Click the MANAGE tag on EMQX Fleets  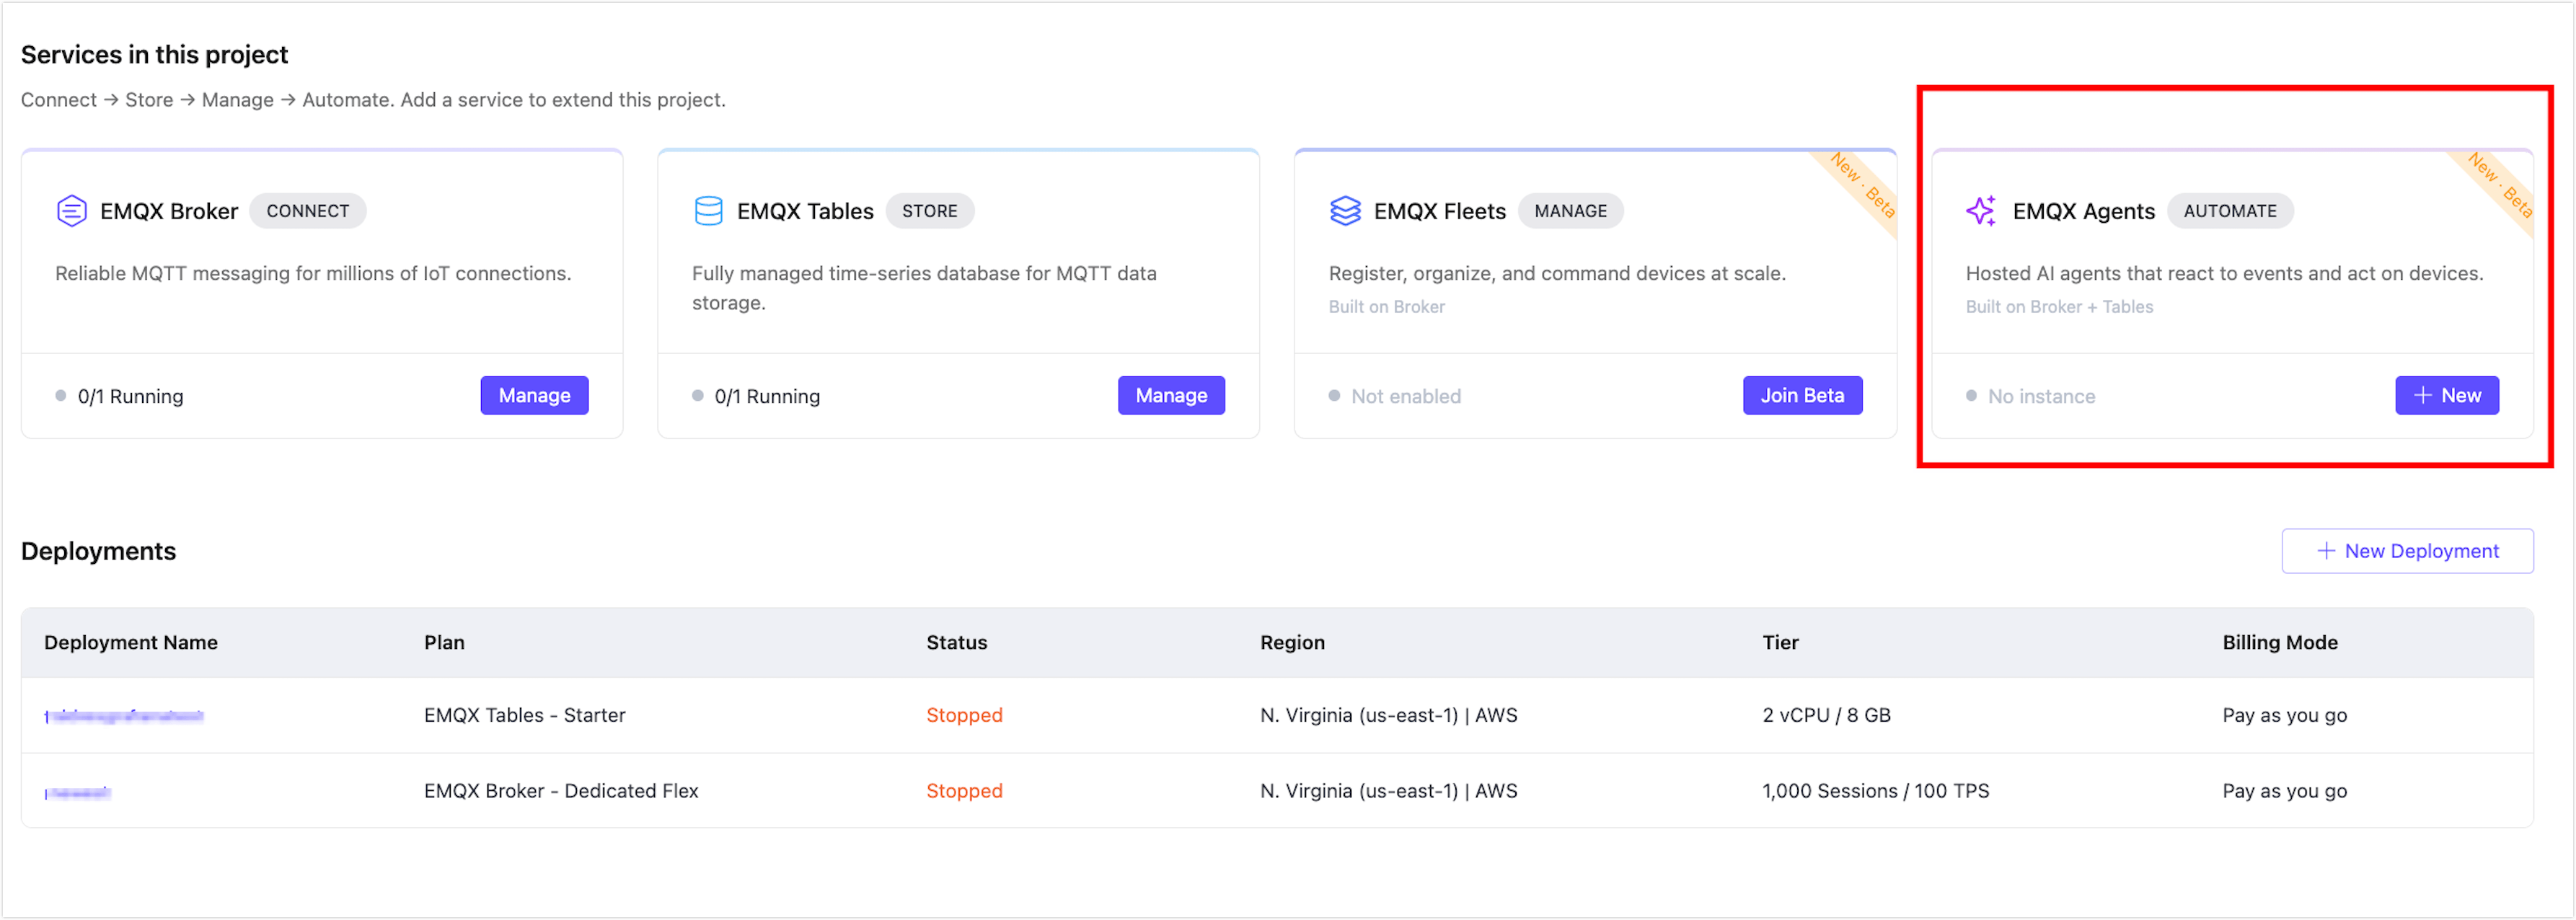(1570, 211)
